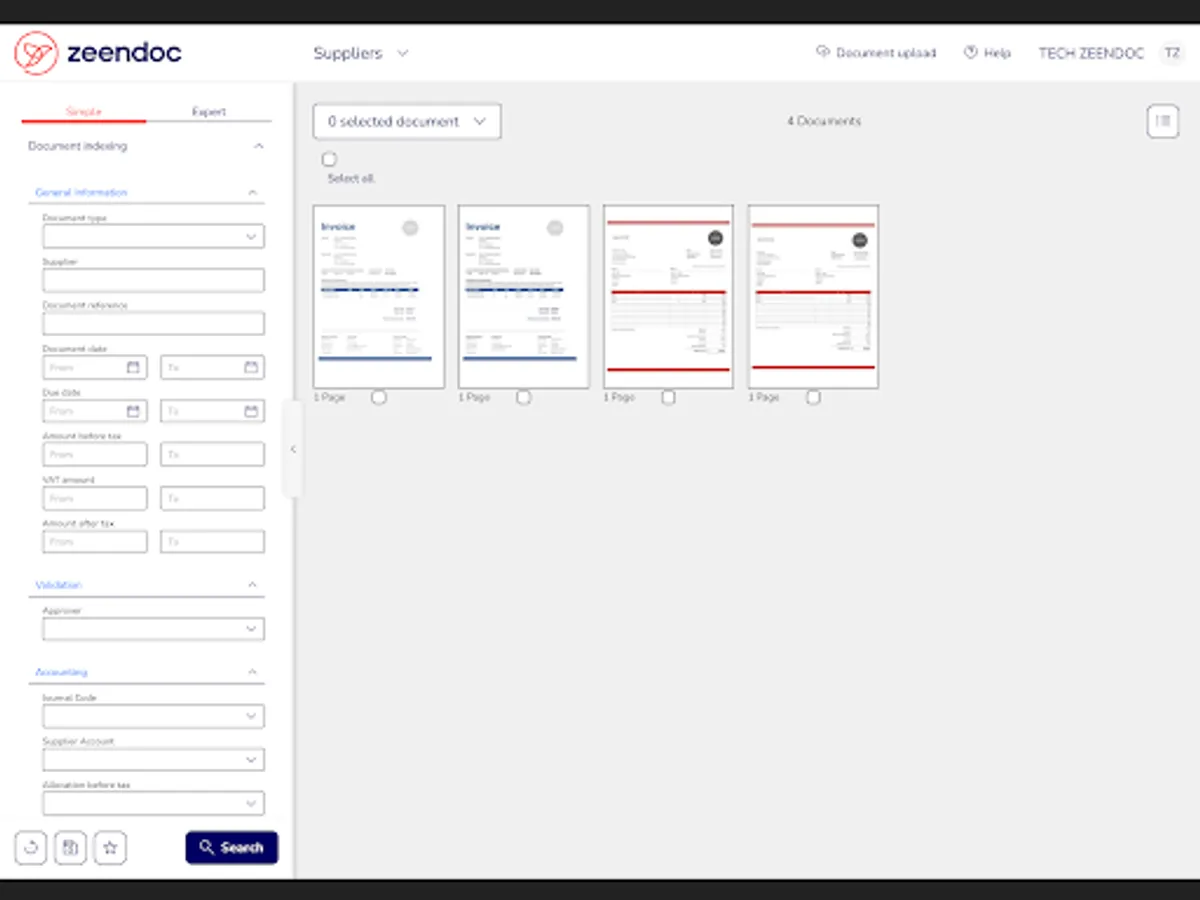Open the Zeendoc home via logo icon
Screen dimensions: 1200x900
[x=37, y=53]
